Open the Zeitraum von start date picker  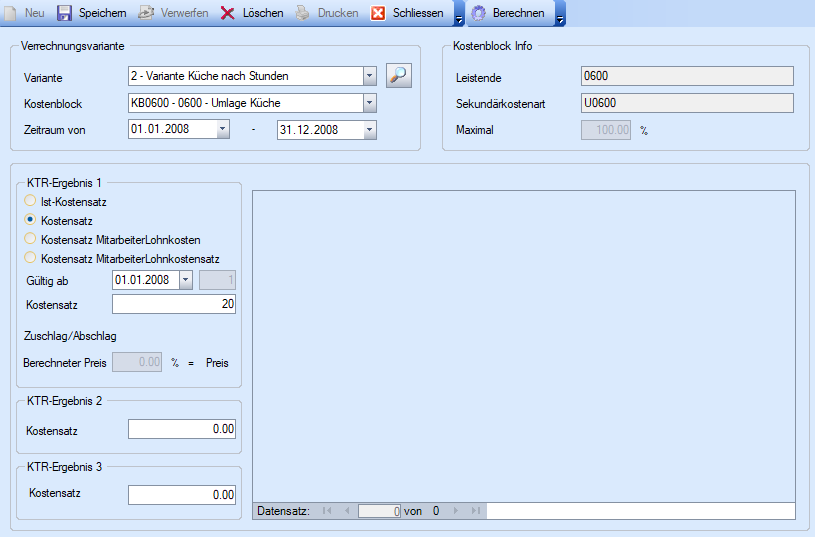[222, 129]
